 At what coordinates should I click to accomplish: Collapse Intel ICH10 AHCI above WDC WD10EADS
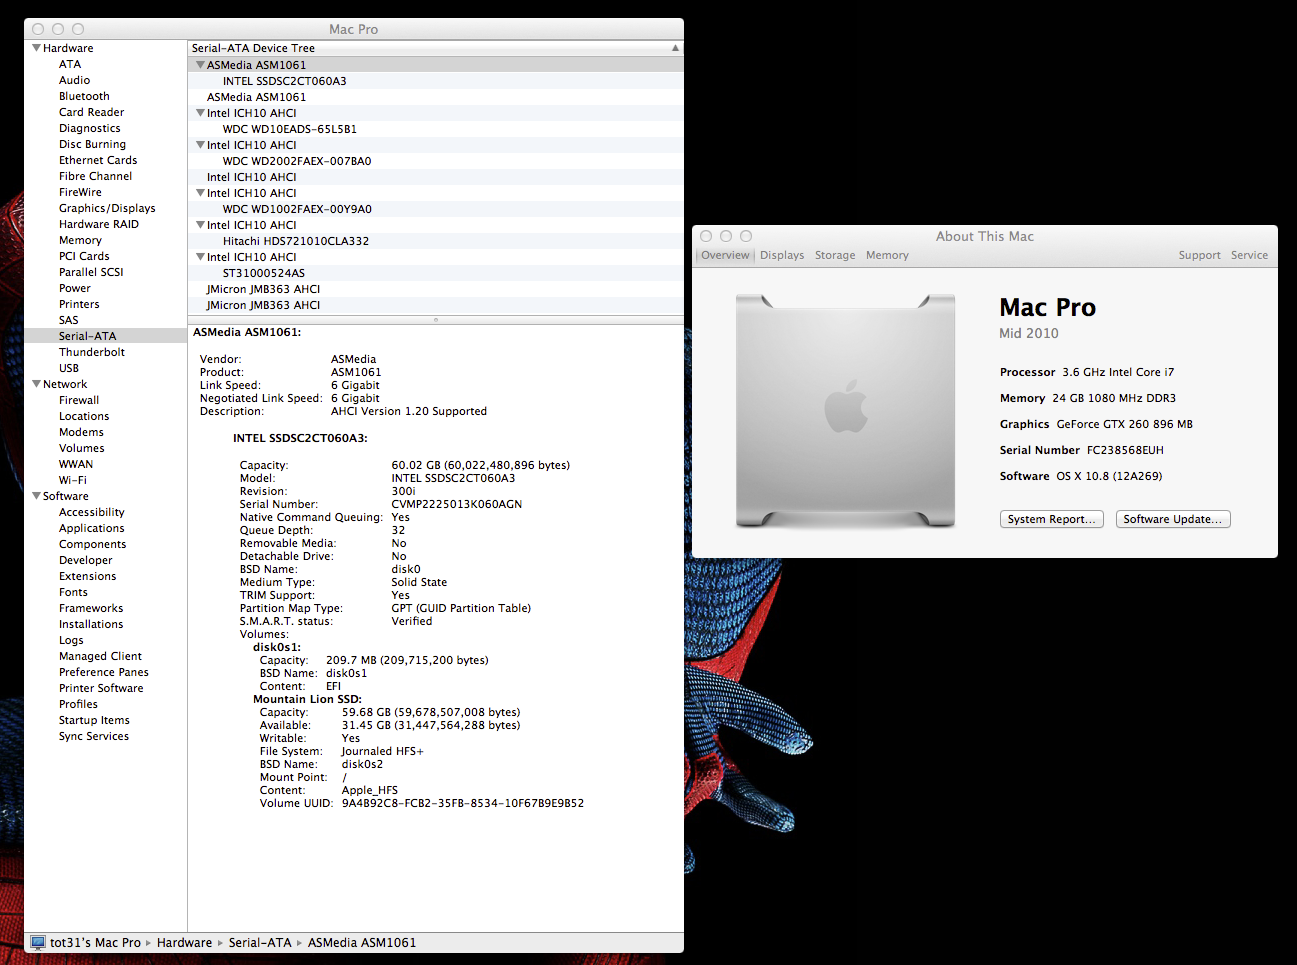pos(200,113)
